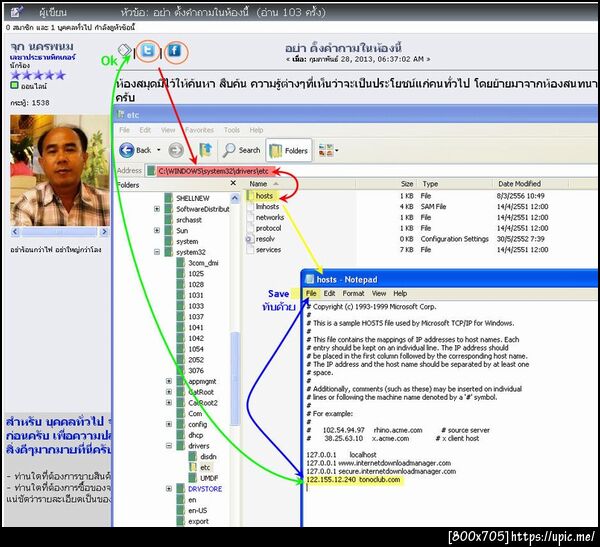This screenshot has height=547, width=600.
Task: Select the export folder in tree
Action: [x=193, y=521]
